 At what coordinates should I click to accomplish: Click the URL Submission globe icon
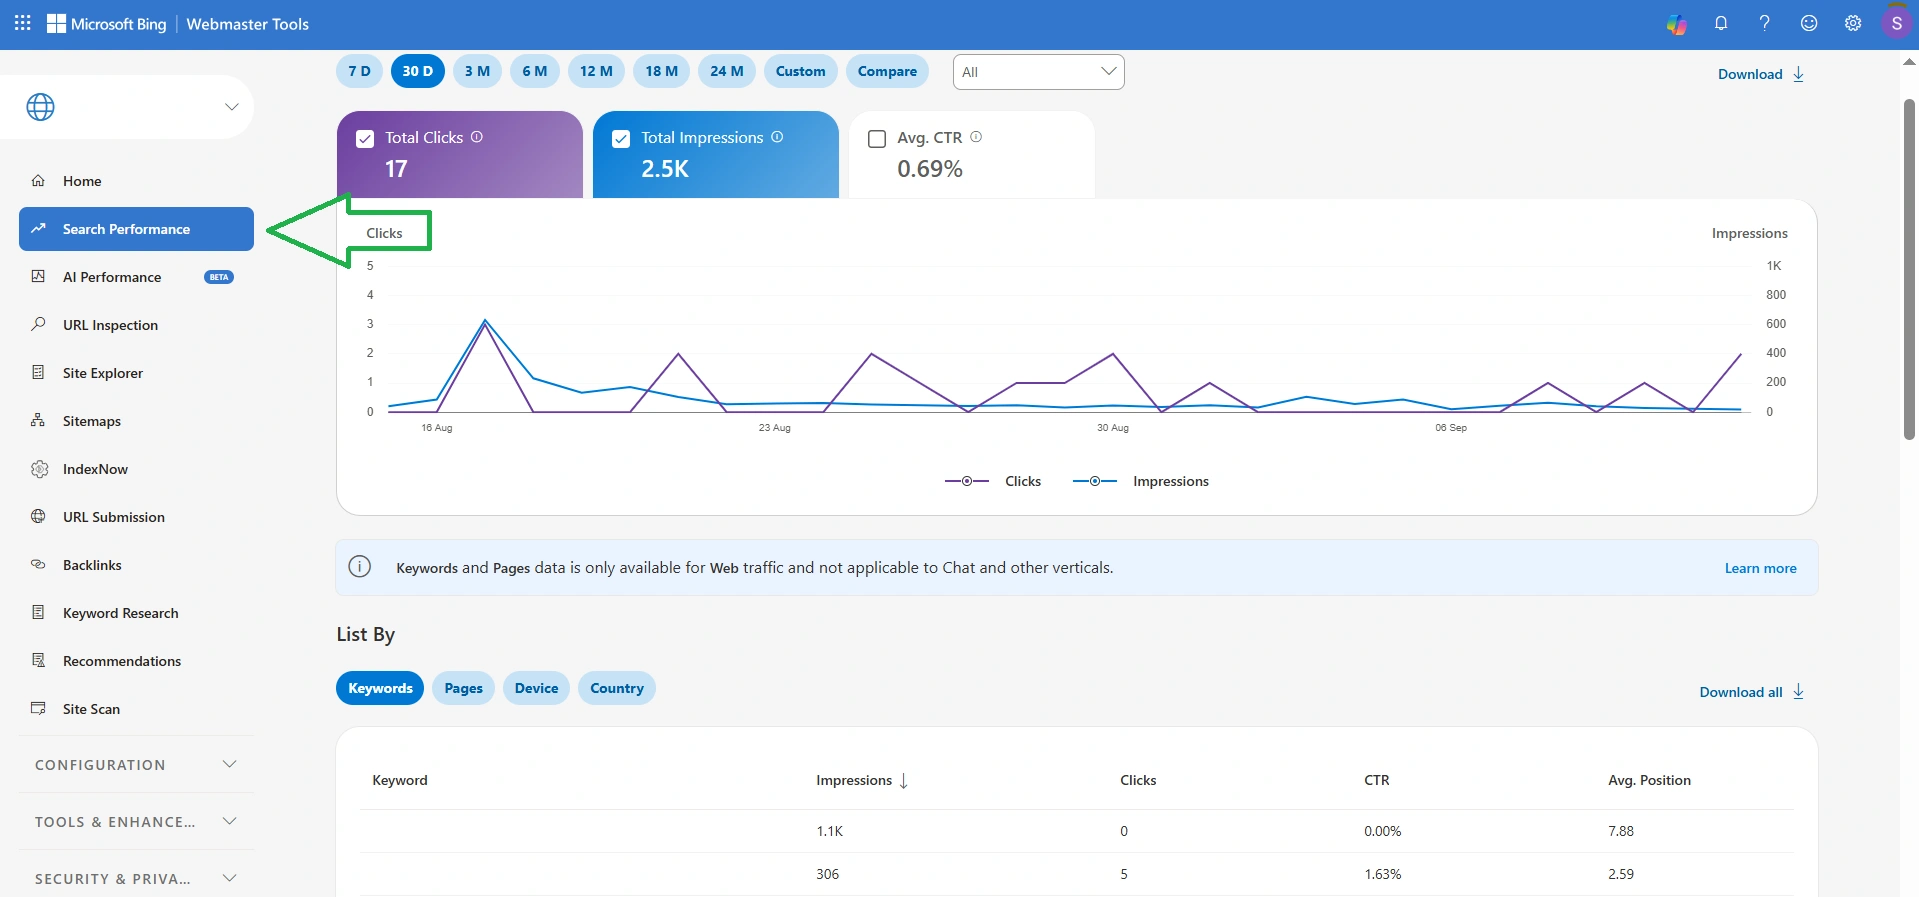coord(38,517)
